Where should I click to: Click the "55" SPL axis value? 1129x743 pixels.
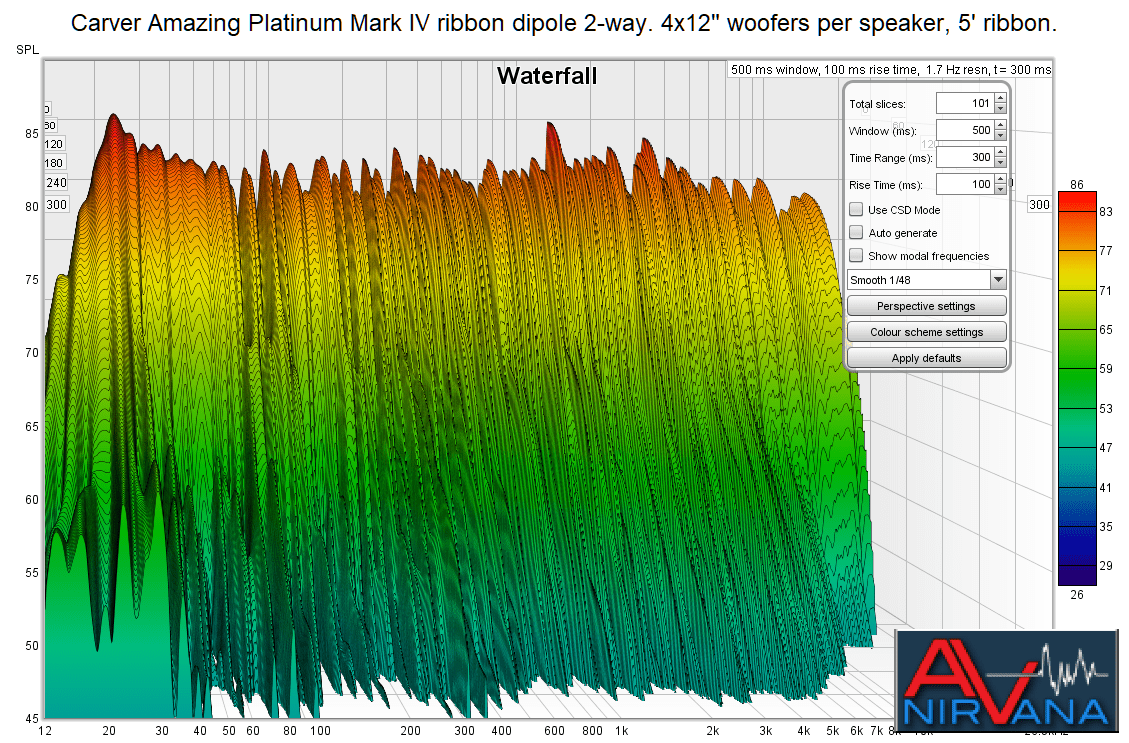pyautogui.click(x=32, y=573)
